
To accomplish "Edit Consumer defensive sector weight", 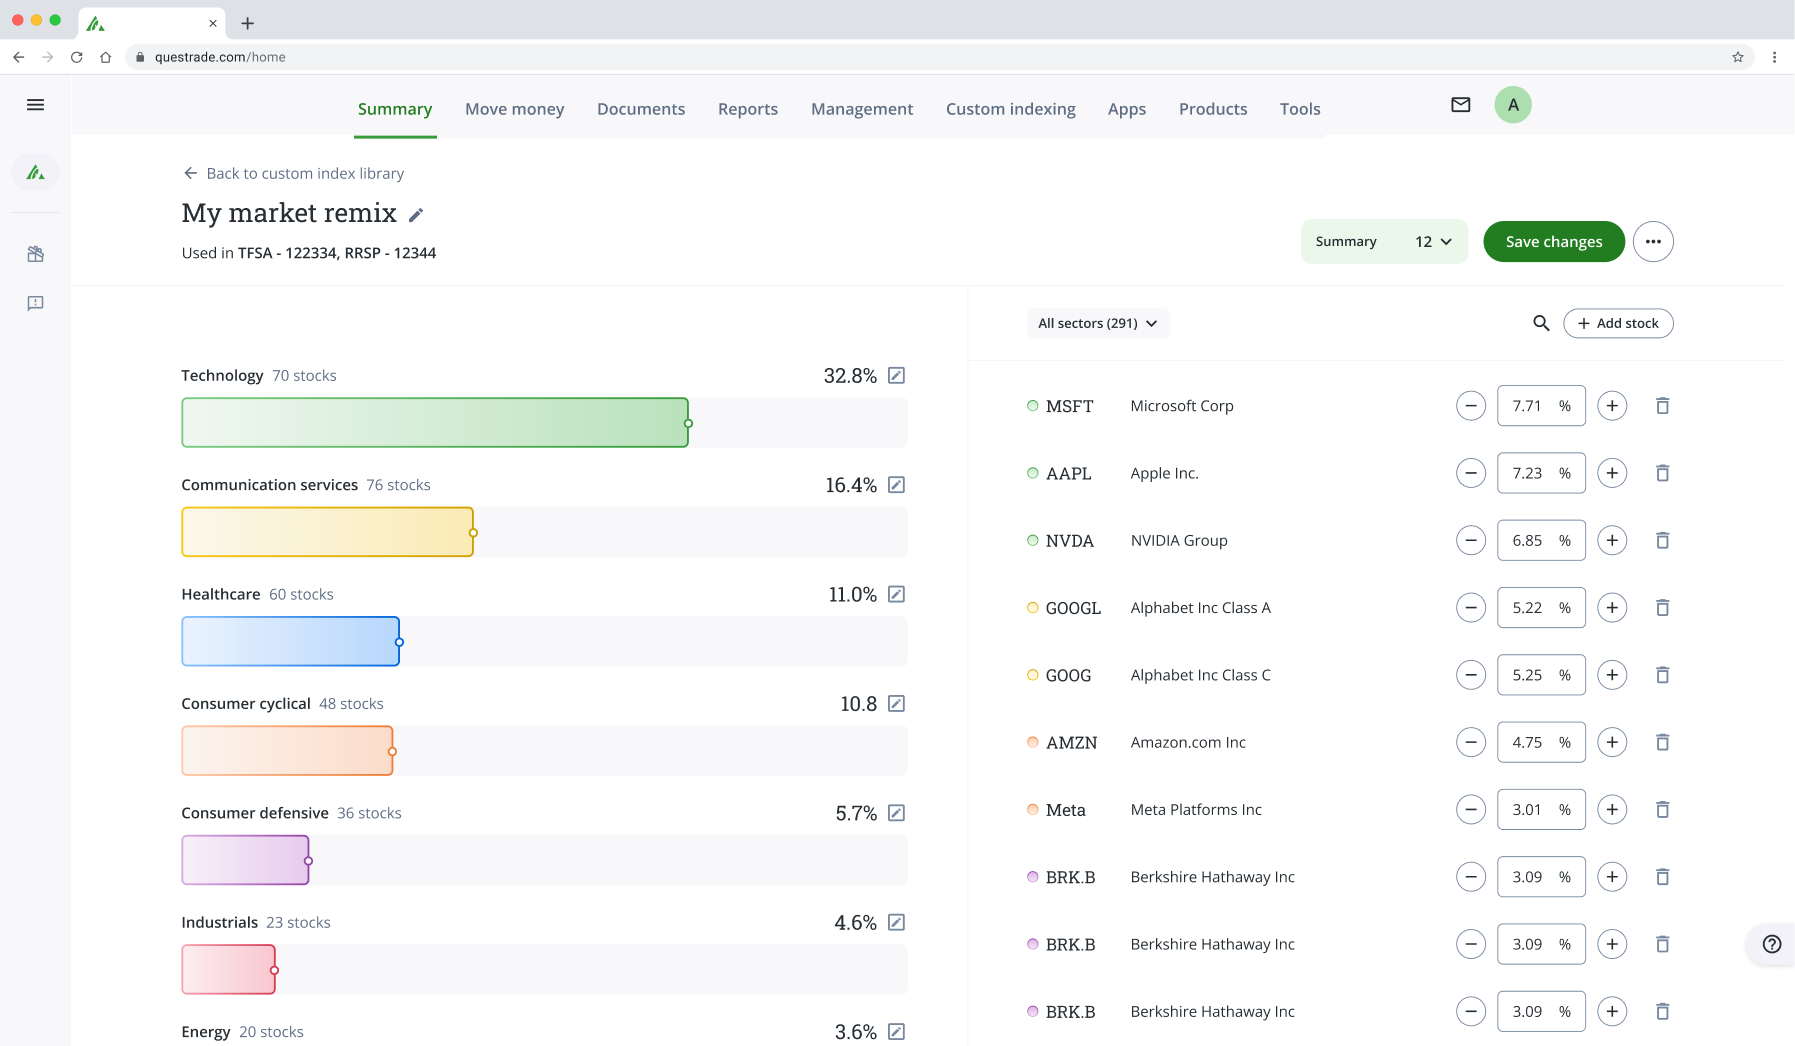I will click(897, 813).
